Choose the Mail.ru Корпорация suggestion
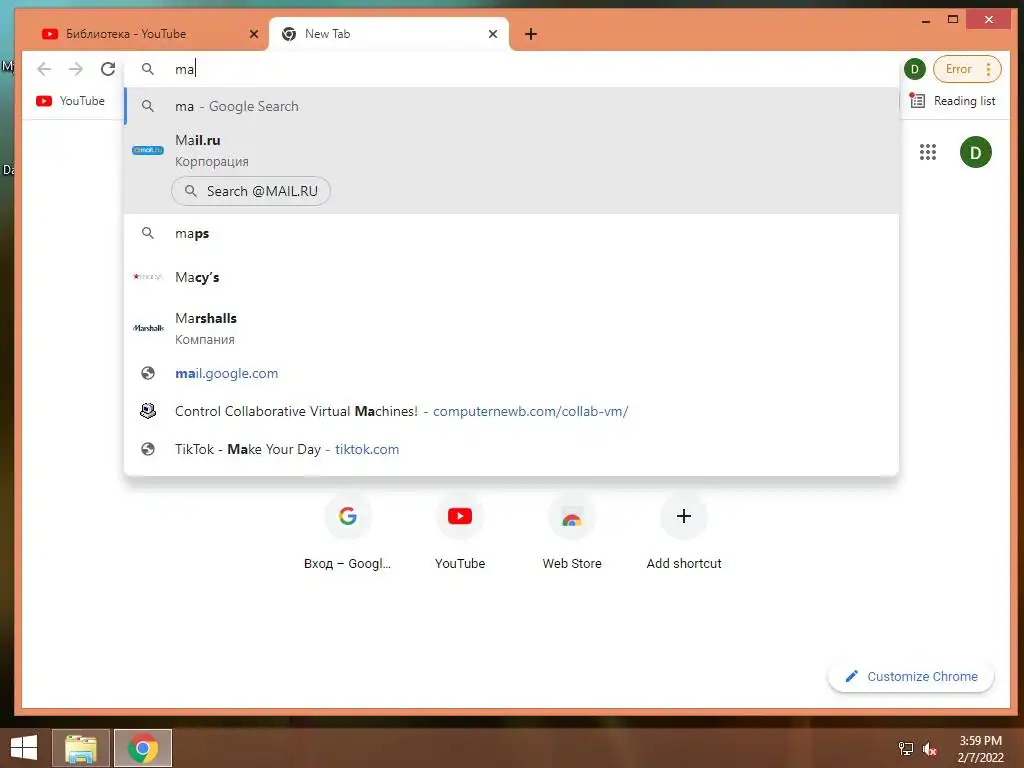Viewport: 1024px width, 768px height. click(511, 150)
